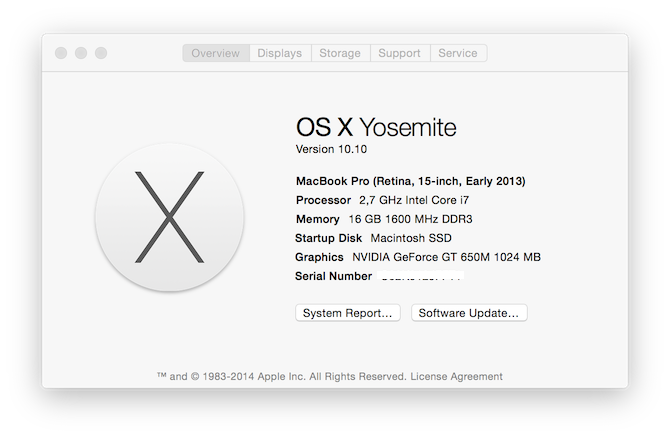Open the Service tab
The width and height of the screenshot is (670, 438).
(x=458, y=53)
